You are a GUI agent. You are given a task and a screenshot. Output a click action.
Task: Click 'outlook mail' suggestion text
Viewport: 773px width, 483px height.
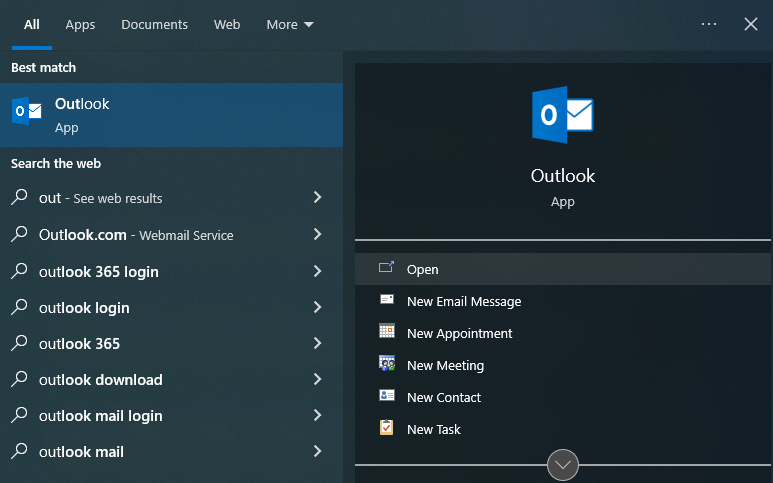tap(81, 451)
